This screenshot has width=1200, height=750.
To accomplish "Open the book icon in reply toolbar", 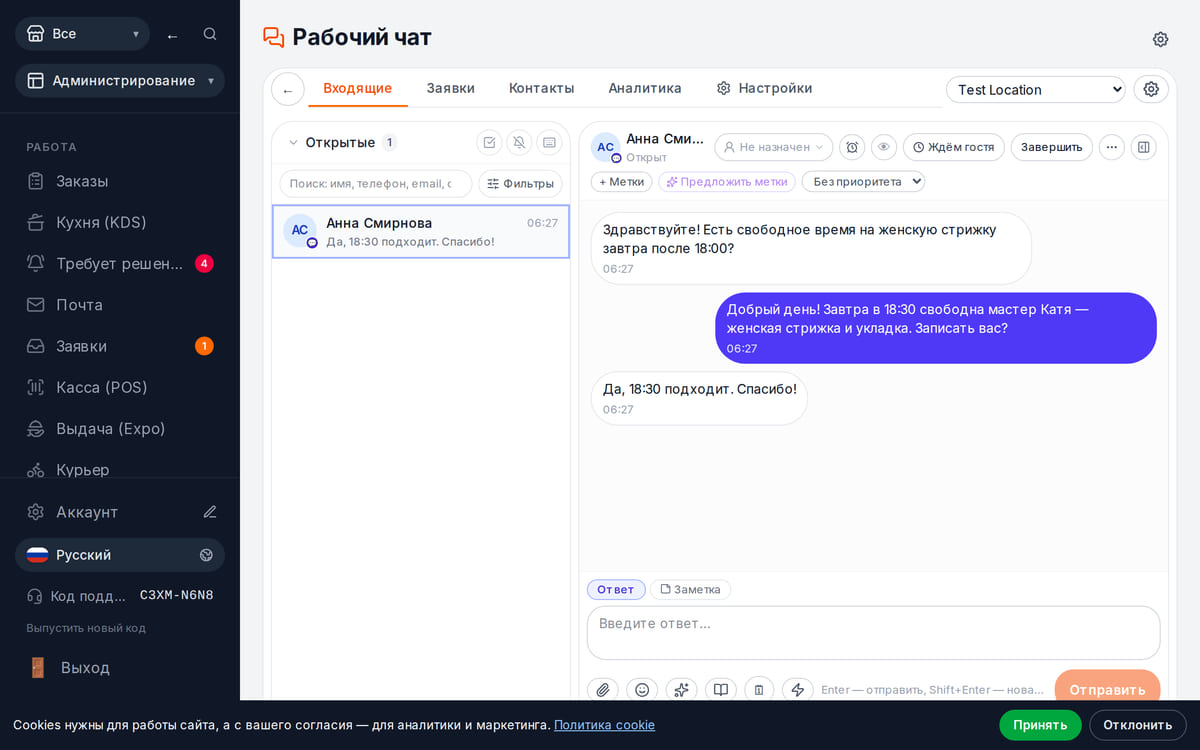I will tap(721, 689).
